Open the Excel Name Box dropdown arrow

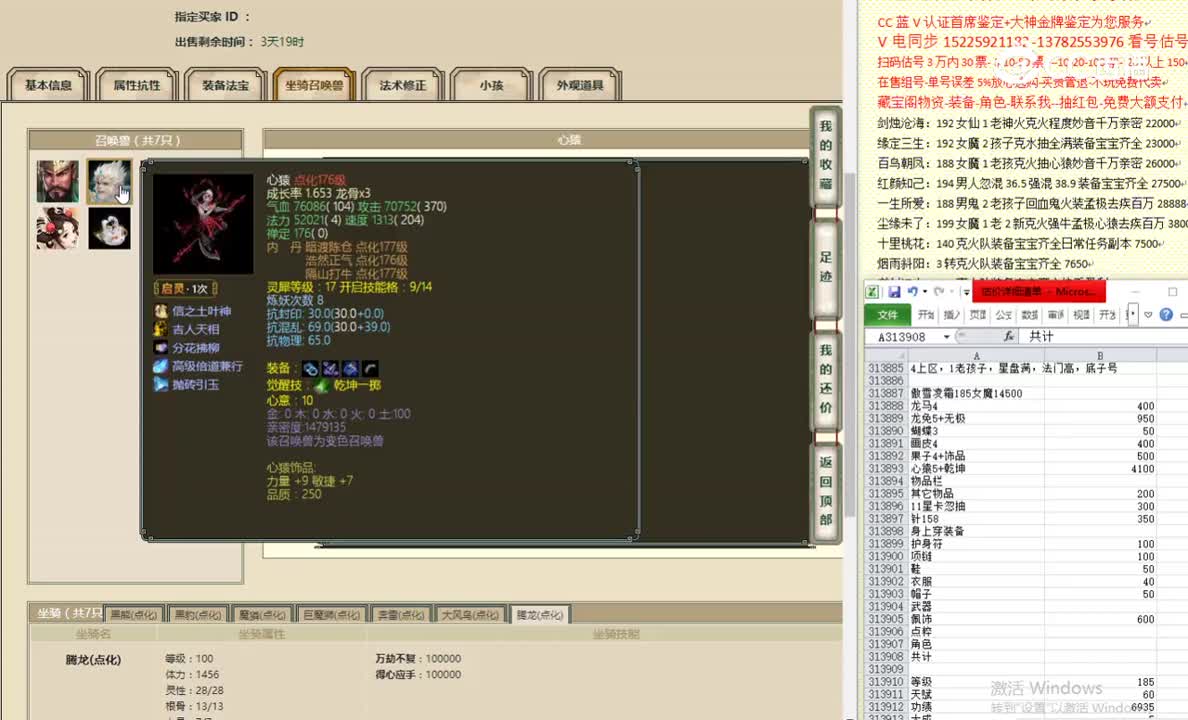[x=946, y=337]
